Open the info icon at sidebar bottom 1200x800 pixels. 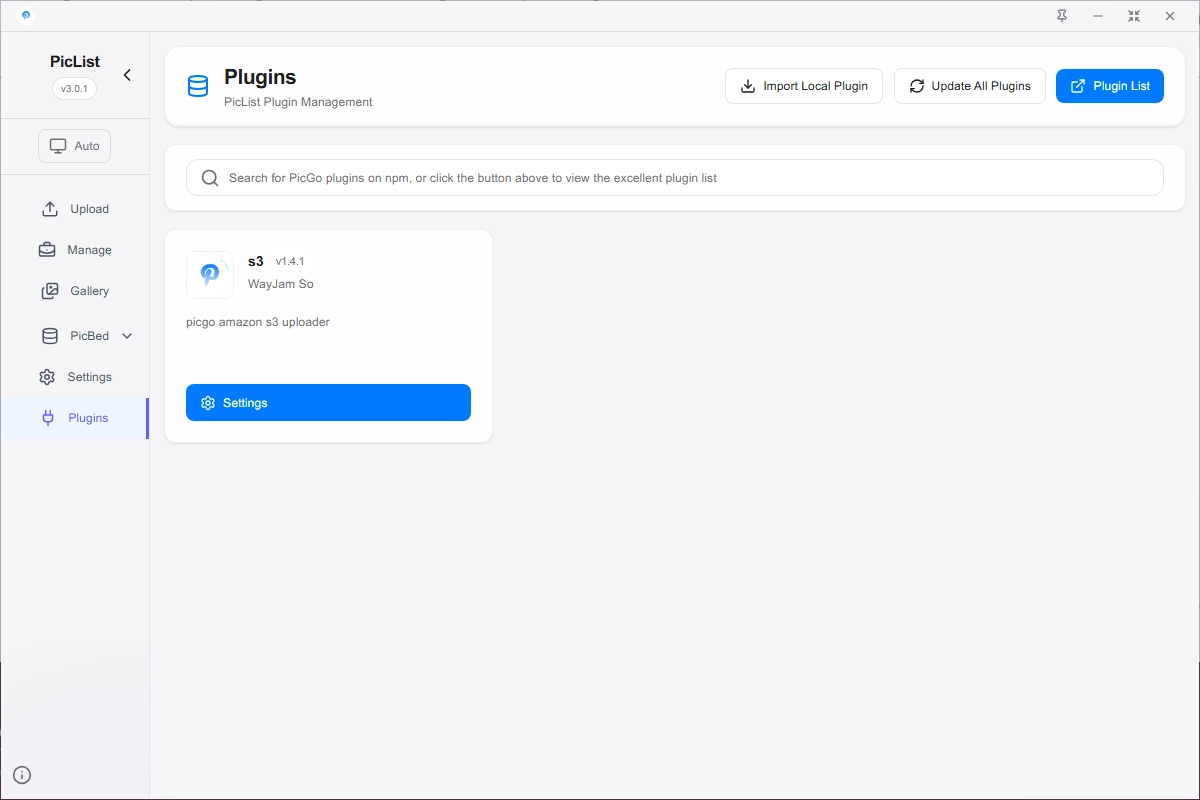click(x=22, y=775)
